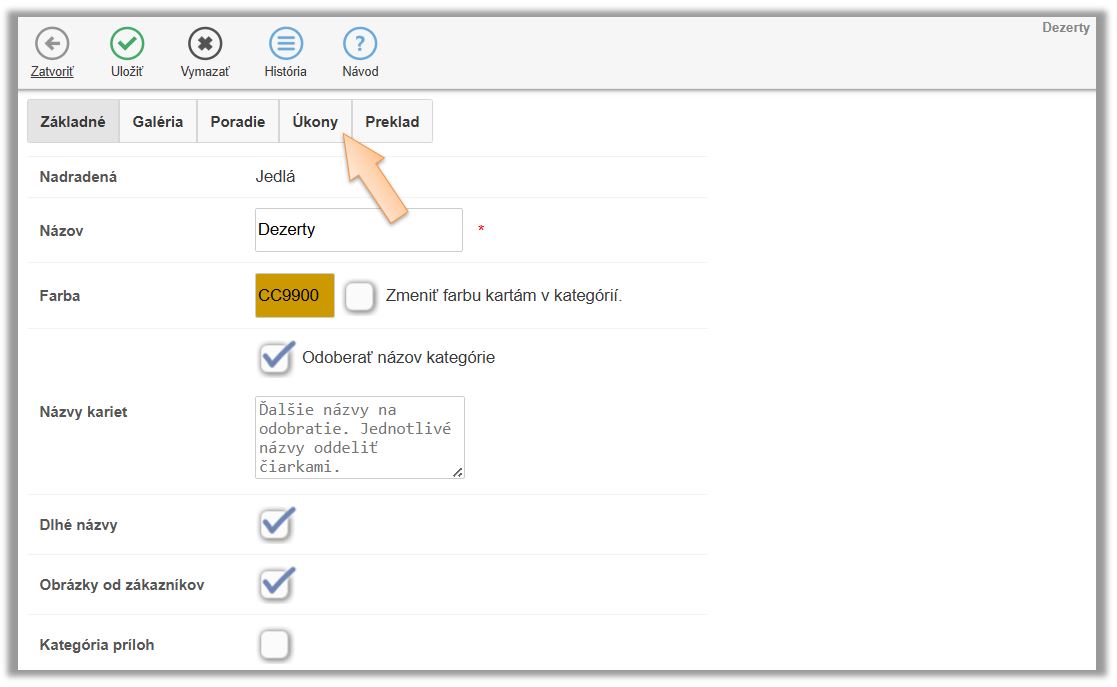This screenshot has height=687, width=1117.
Task: Focus the Názov field containing Dezerty
Action: (358, 230)
